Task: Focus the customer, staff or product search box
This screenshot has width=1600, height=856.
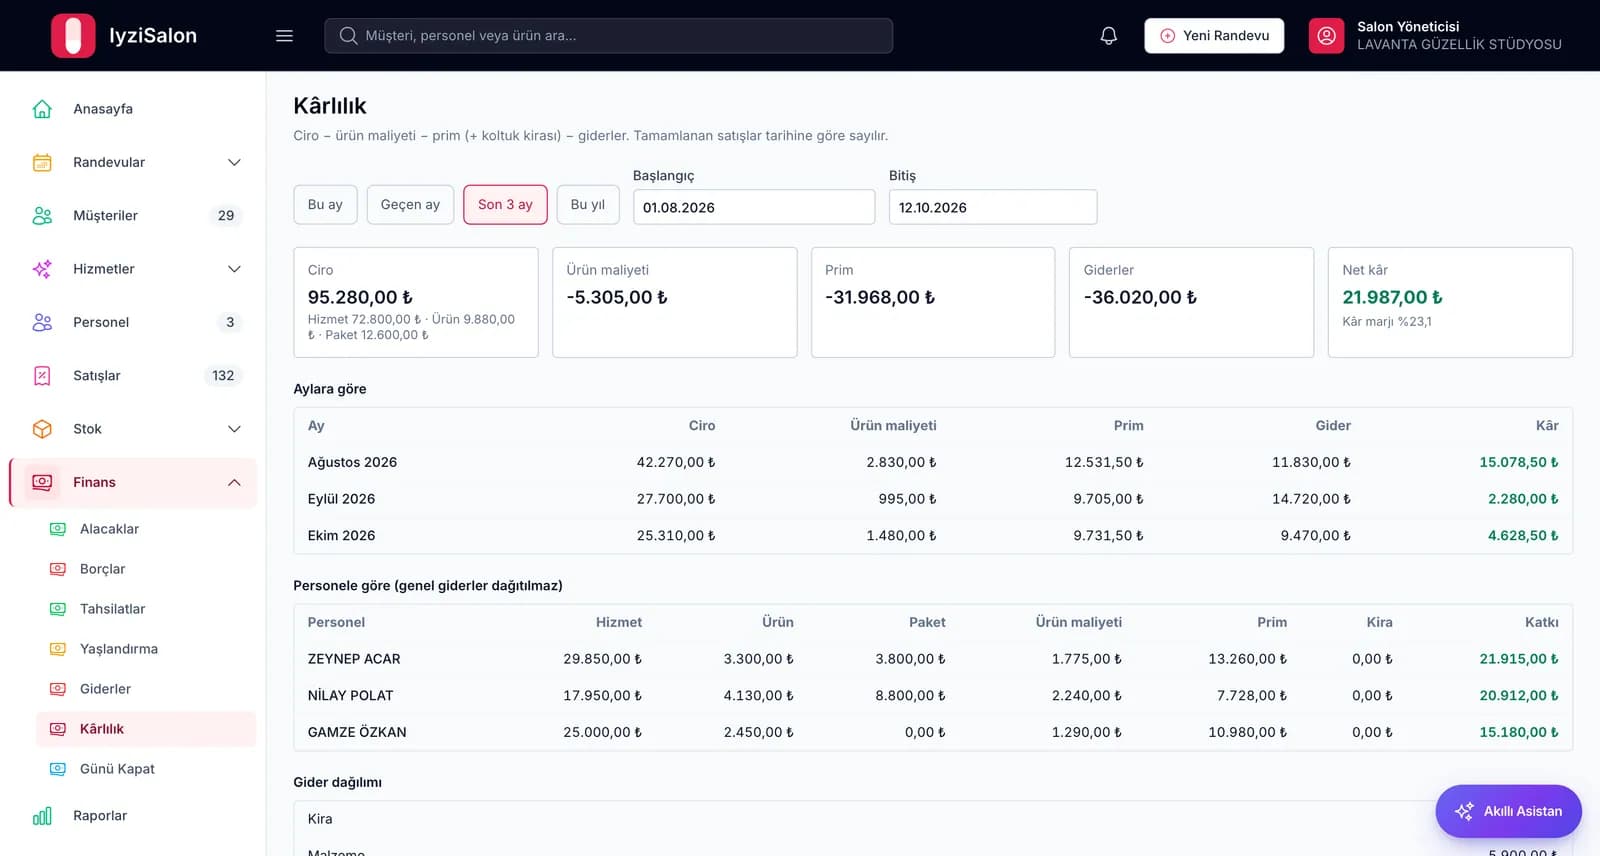Action: click(x=608, y=36)
